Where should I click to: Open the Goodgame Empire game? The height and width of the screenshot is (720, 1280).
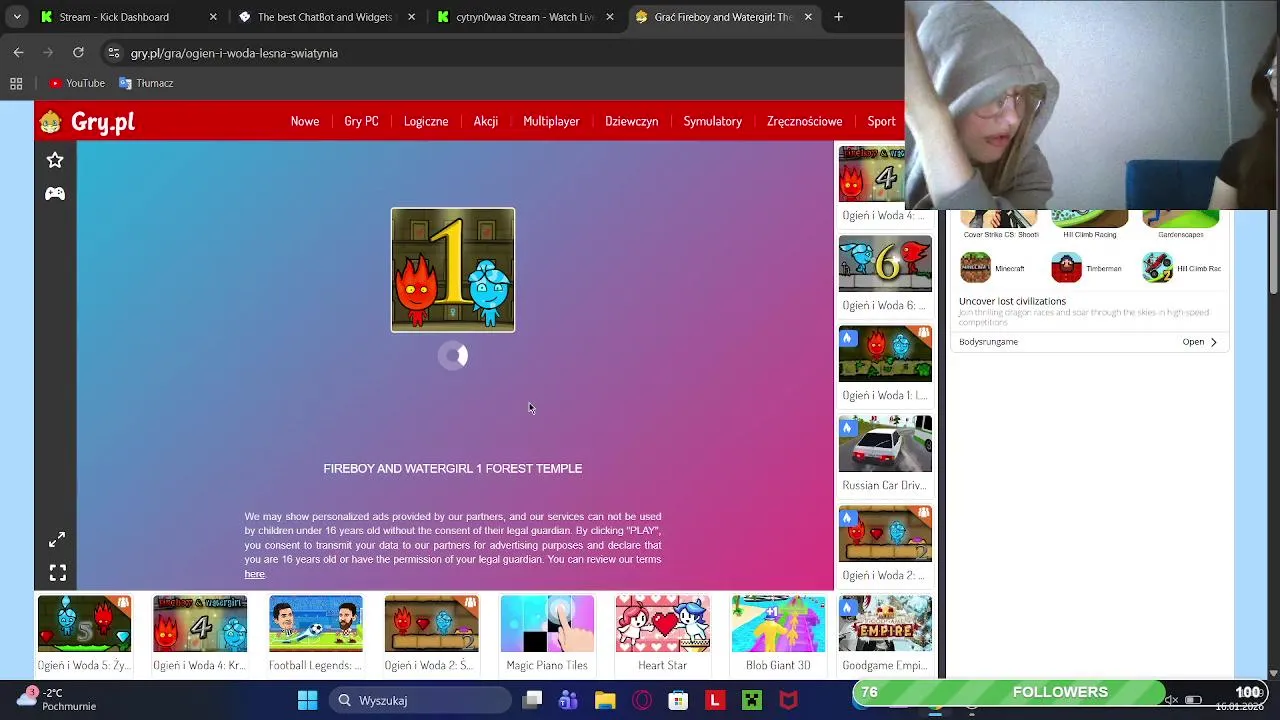pos(885,634)
